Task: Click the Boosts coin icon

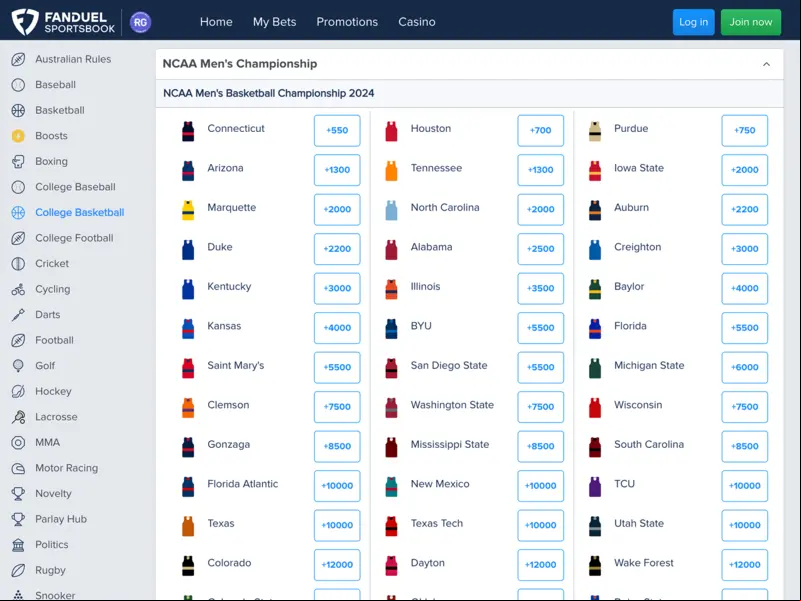Action: click(x=18, y=136)
